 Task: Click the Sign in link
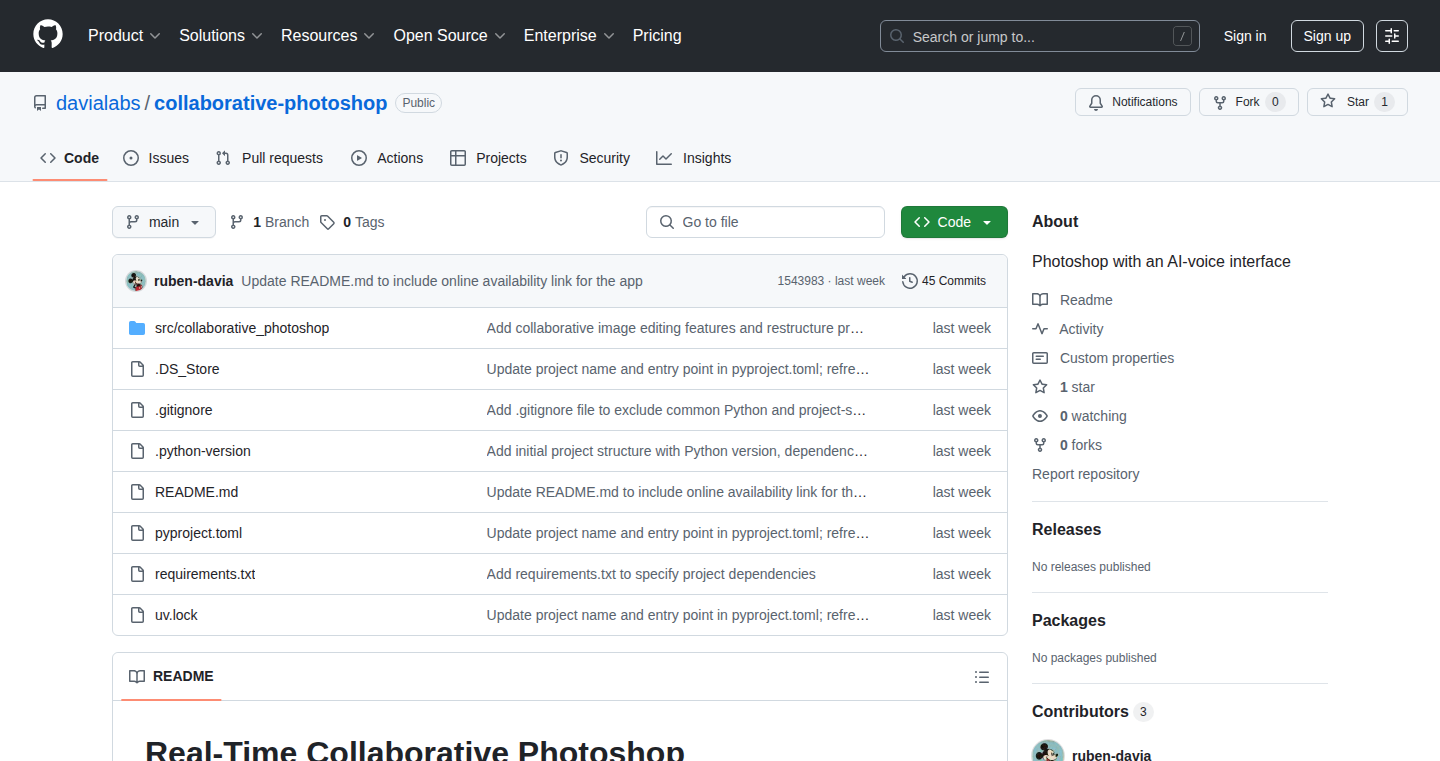coord(1245,36)
